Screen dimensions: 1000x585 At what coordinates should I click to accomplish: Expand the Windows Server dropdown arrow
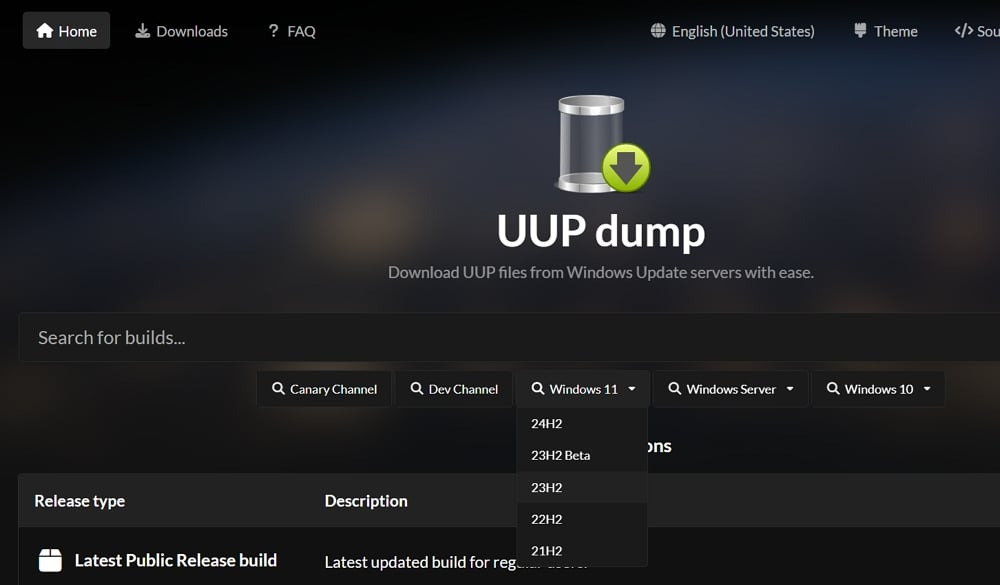(x=790, y=389)
